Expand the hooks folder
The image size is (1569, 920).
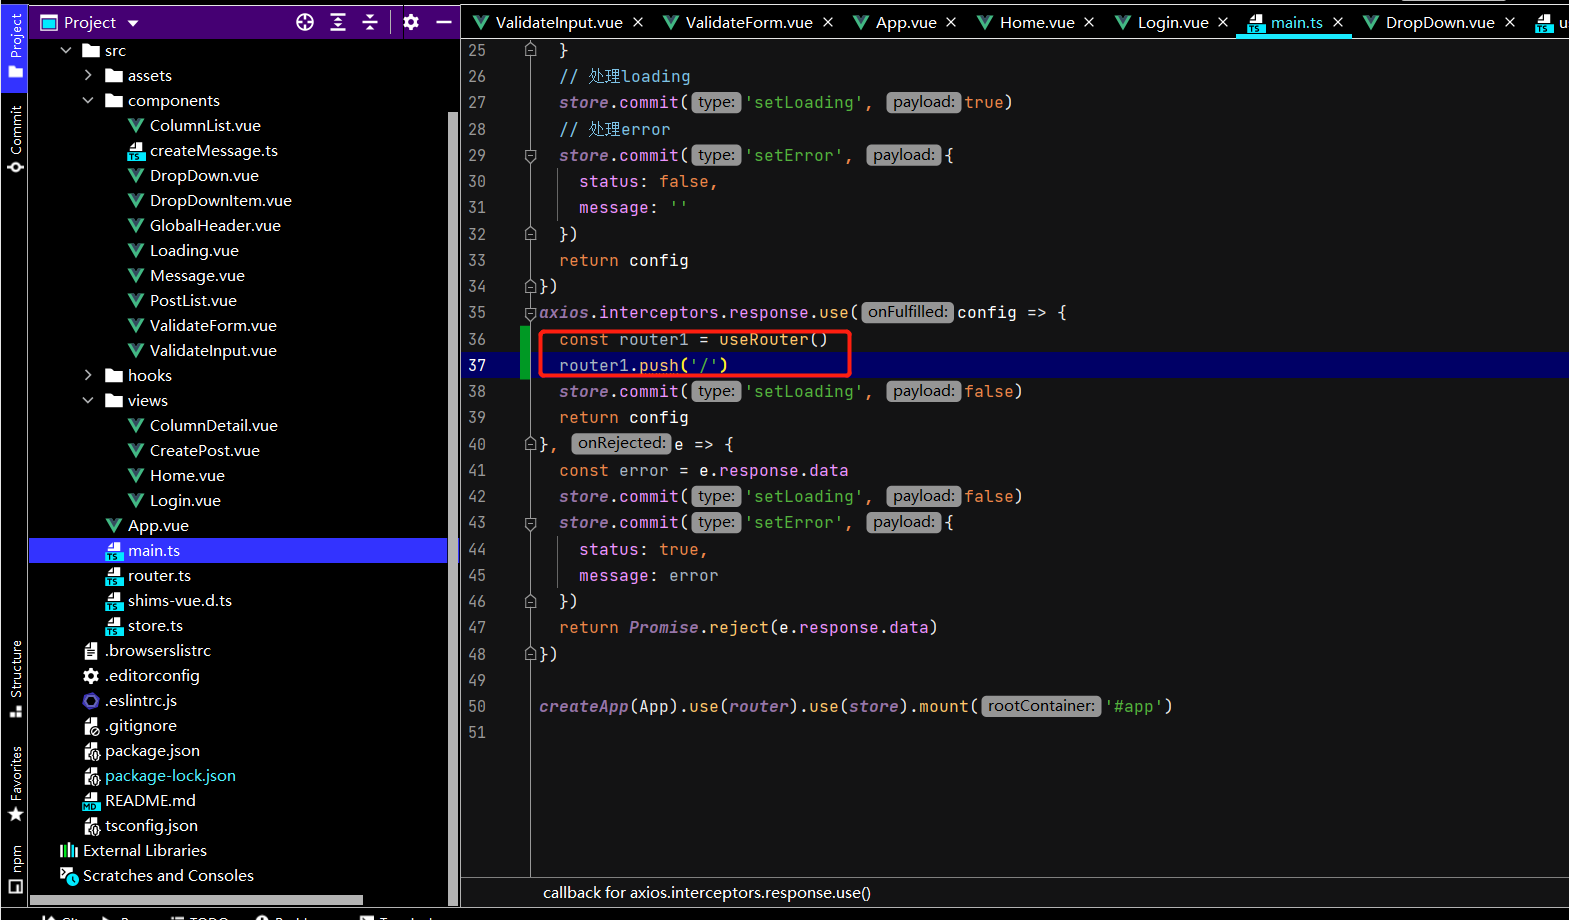click(88, 375)
